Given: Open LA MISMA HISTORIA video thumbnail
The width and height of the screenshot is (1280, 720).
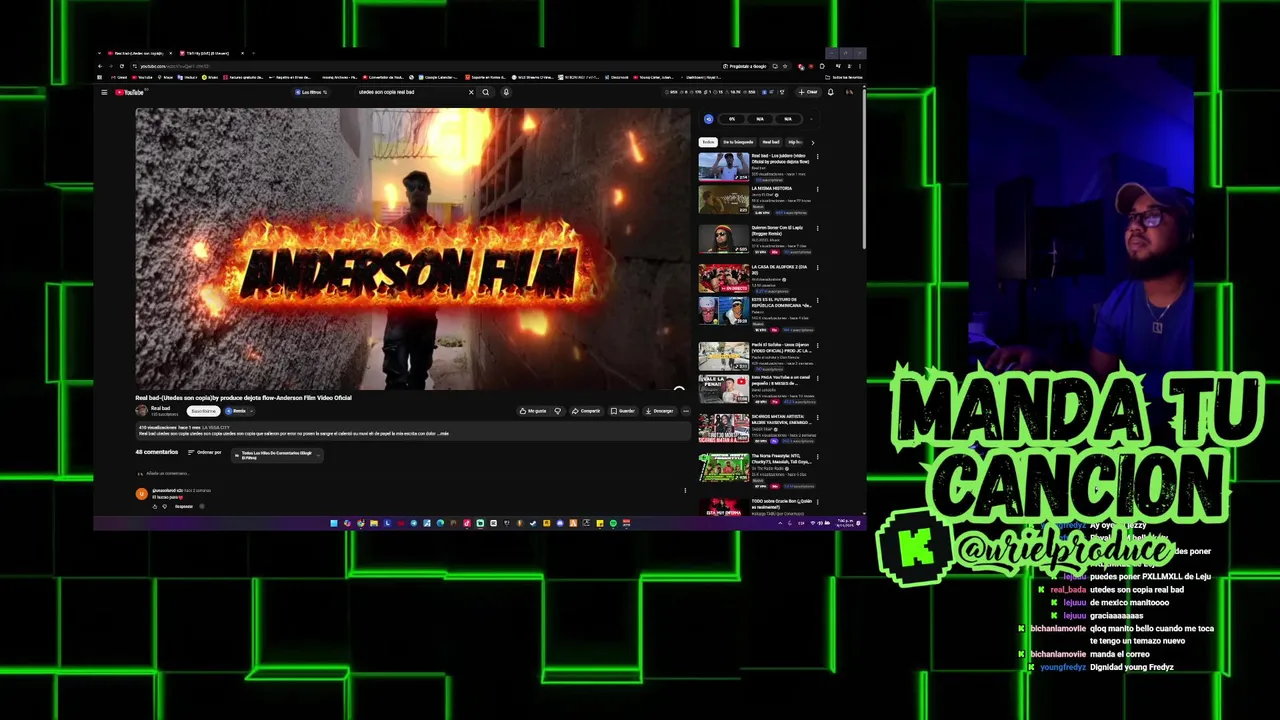Looking at the screenshot, I should pyautogui.click(x=724, y=200).
